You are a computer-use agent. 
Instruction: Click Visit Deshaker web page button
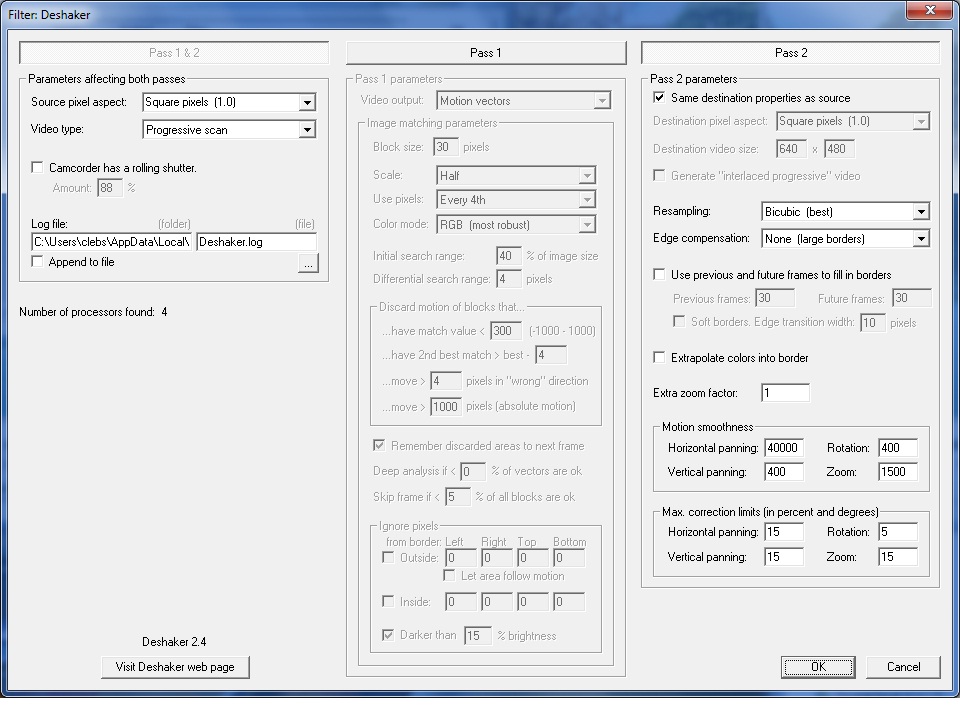click(175, 667)
